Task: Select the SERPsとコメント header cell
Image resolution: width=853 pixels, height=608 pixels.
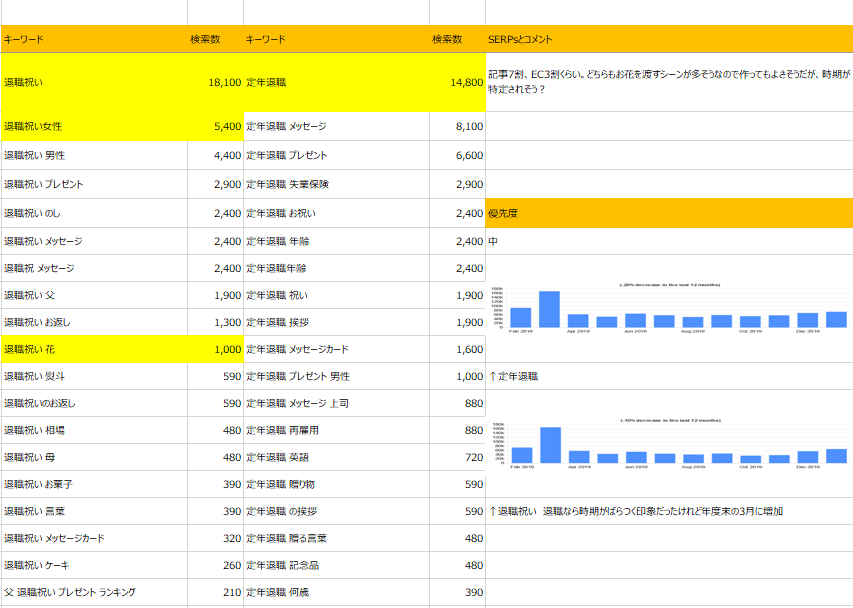Action: tap(668, 39)
